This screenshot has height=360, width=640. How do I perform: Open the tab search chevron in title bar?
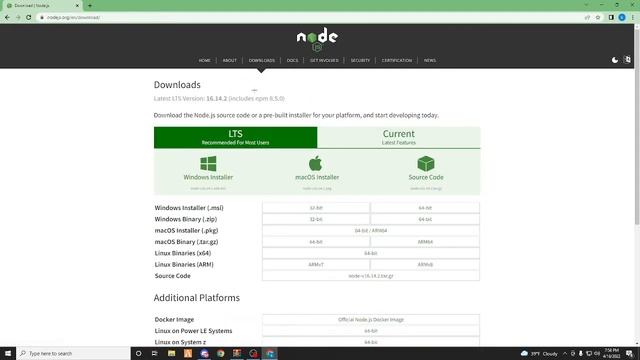586,5
